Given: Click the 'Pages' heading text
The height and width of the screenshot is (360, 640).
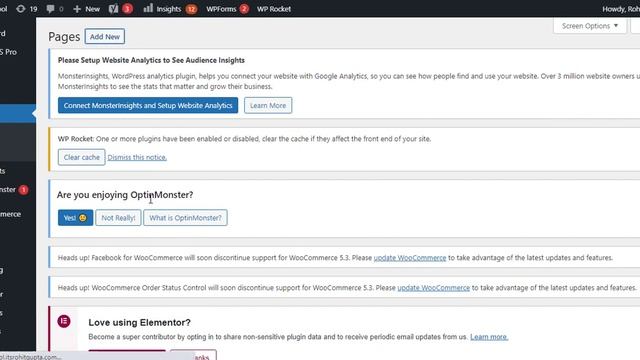Looking at the screenshot, I should pos(64,37).
